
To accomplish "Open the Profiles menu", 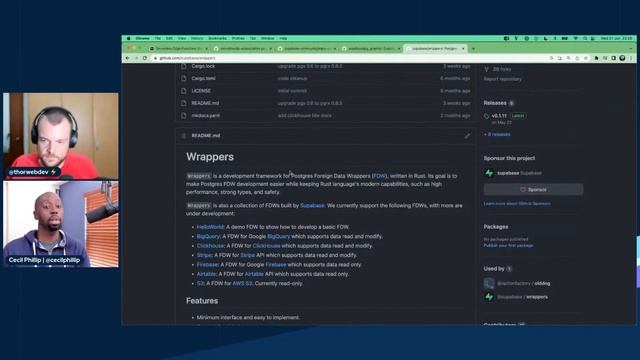I will pyautogui.click(x=238, y=38).
